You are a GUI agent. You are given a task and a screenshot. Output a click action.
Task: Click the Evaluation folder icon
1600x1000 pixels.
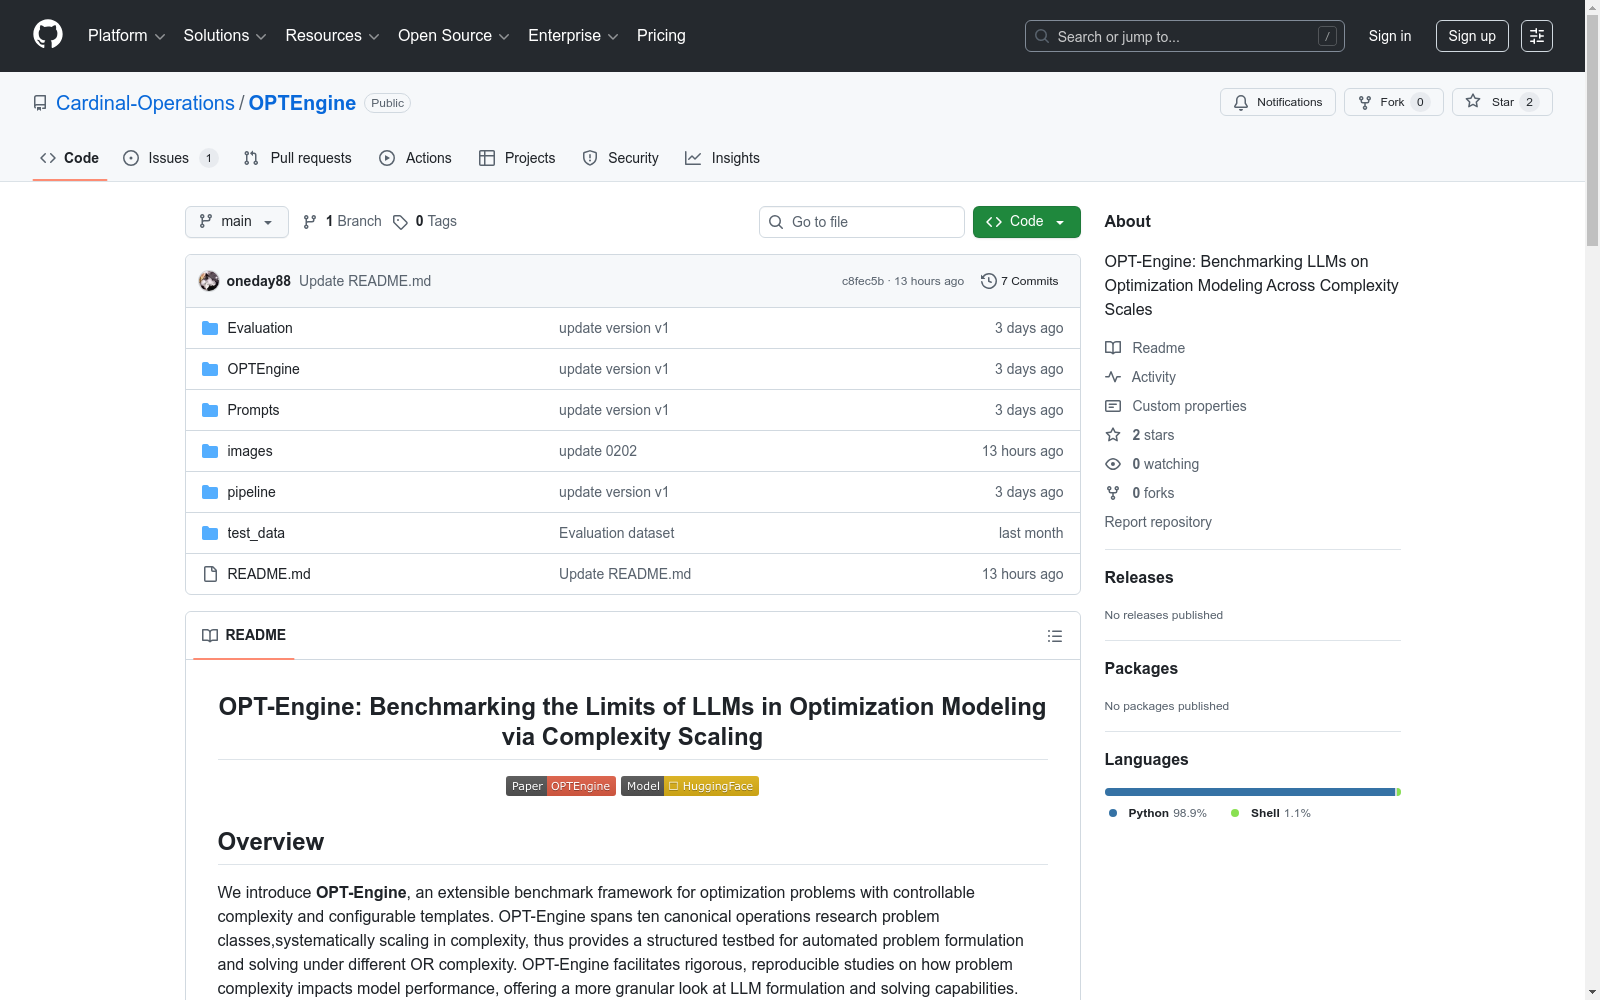click(210, 328)
